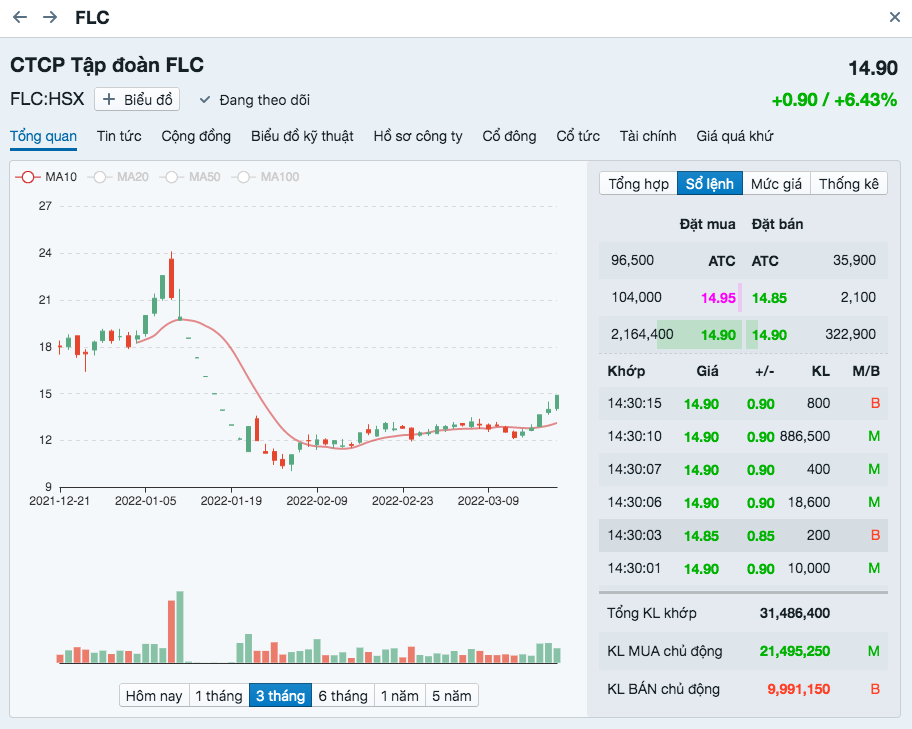Click the 2,164,400 bid volume

642,334
